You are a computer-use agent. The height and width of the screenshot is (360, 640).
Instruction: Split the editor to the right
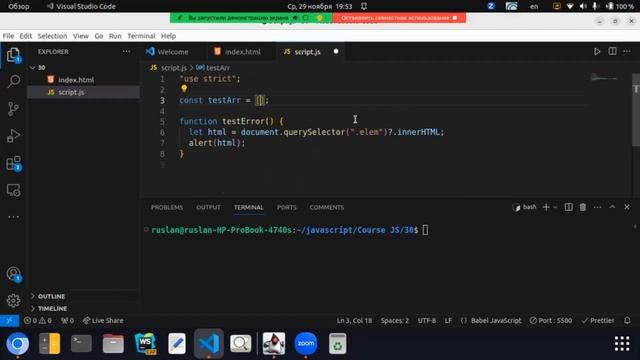tap(612, 51)
